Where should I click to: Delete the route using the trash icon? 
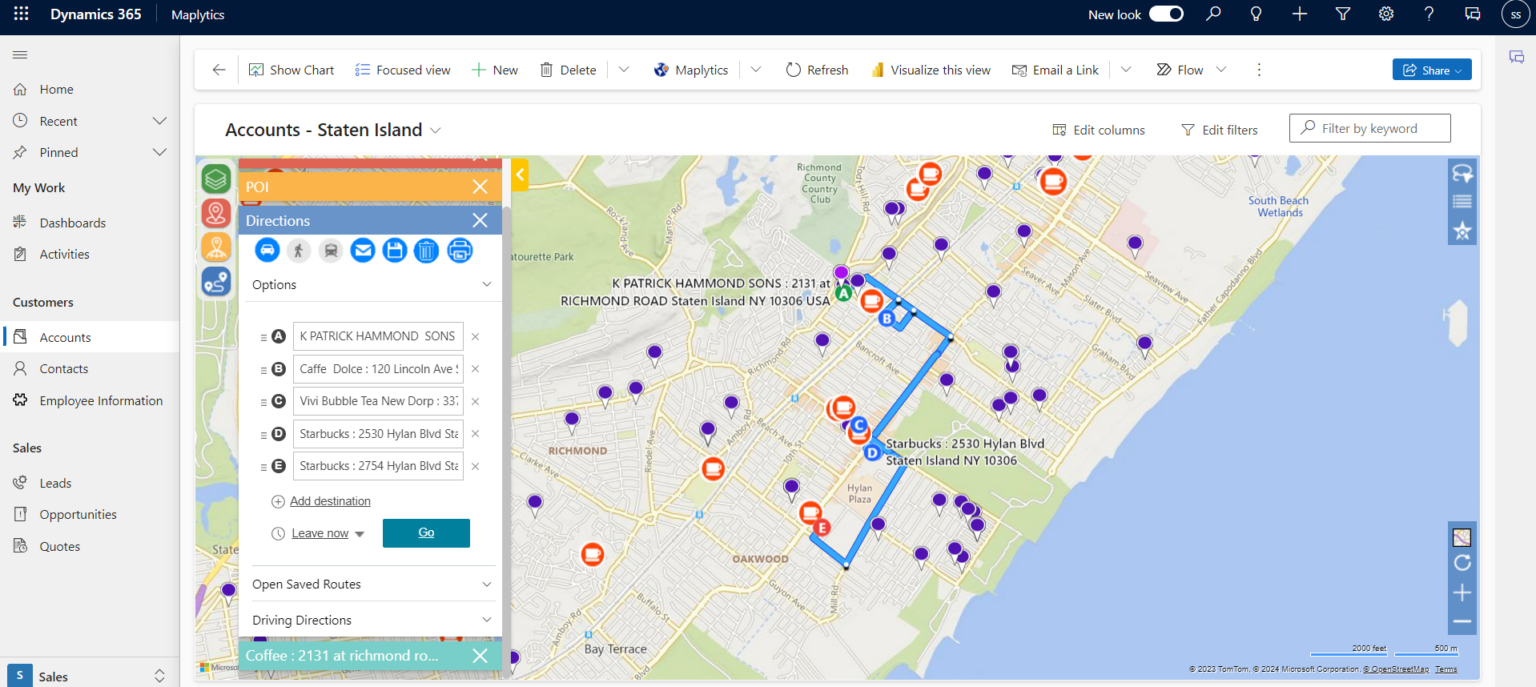coord(426,249)
